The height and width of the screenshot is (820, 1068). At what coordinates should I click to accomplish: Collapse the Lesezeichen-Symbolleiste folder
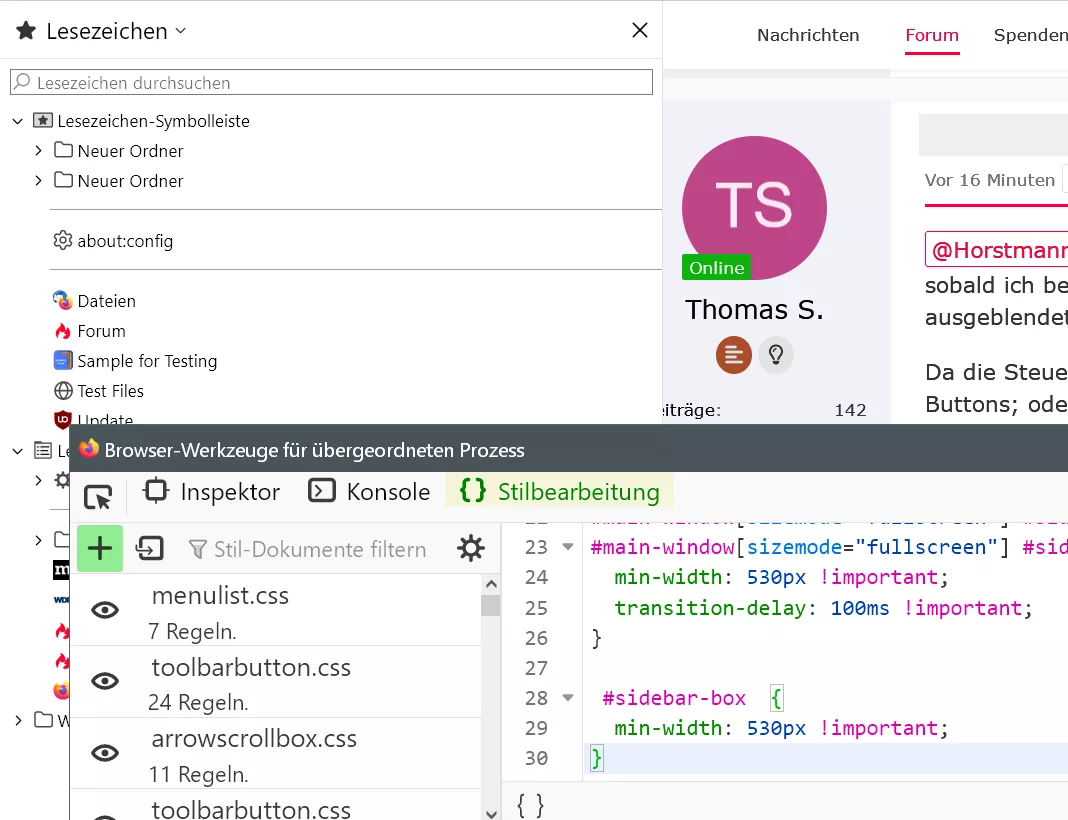(18, 121)
